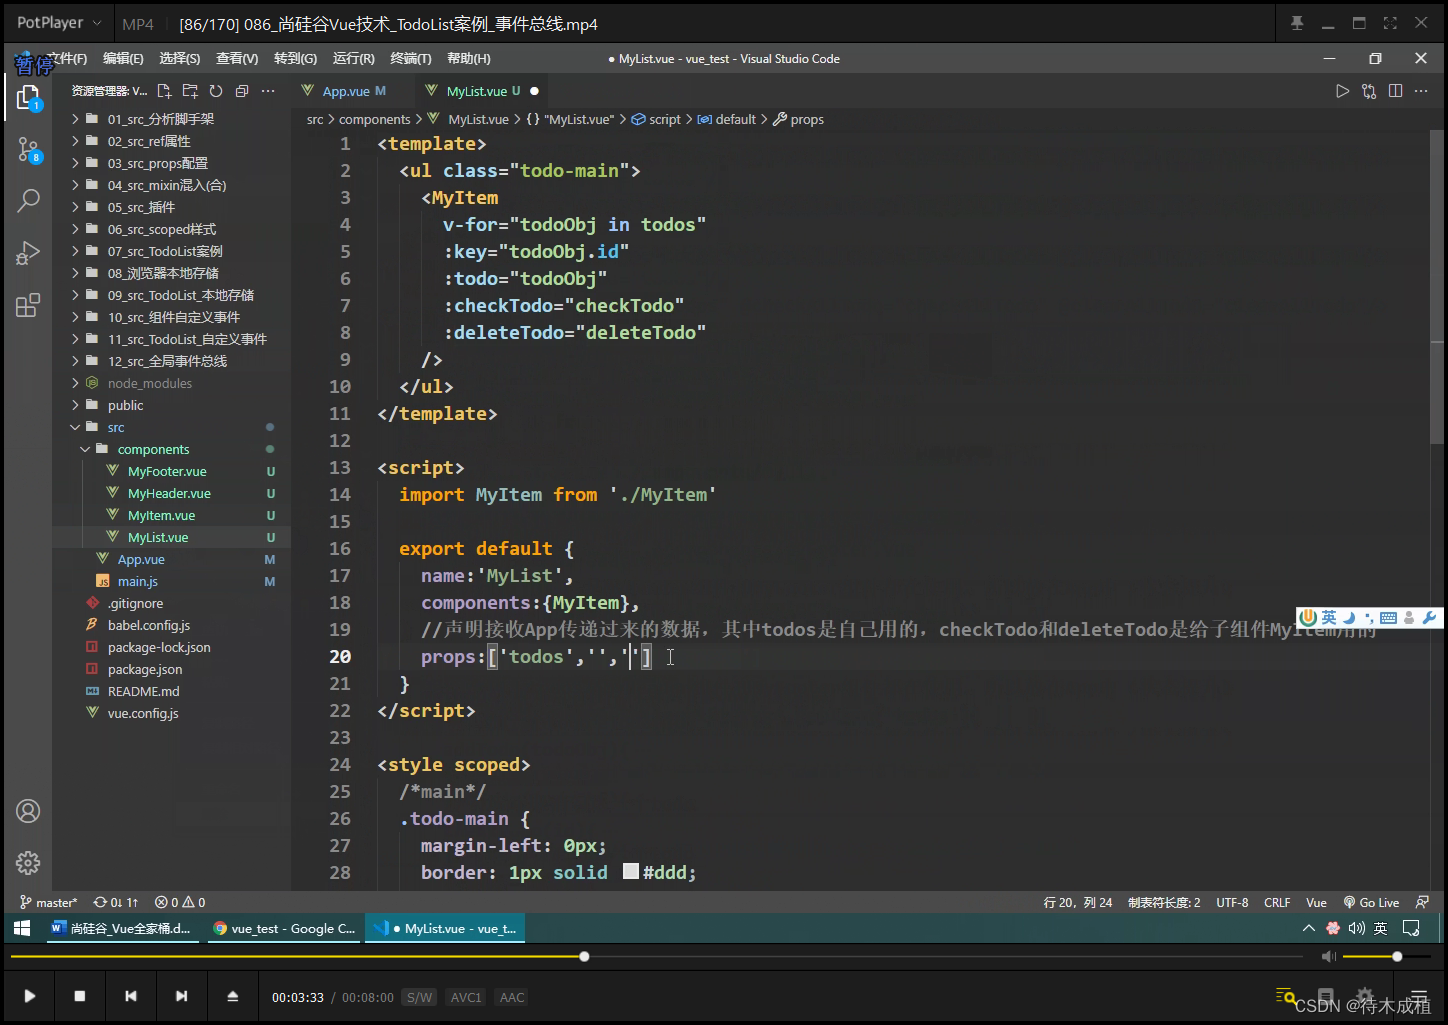Image resolution: width=1448 pixels, height=1025 pixels.
Task: Skip to next file in PotPlayer
Action: (x=181, y=996)
